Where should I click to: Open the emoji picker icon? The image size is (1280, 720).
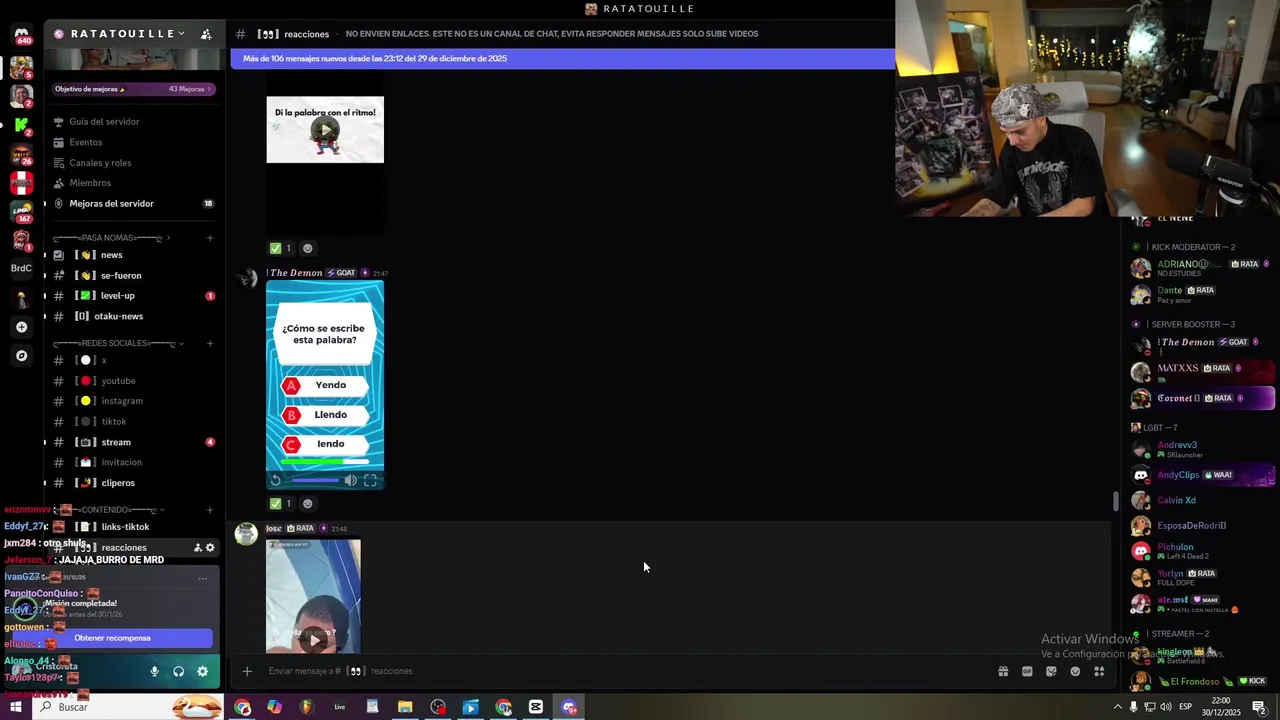1075,671
